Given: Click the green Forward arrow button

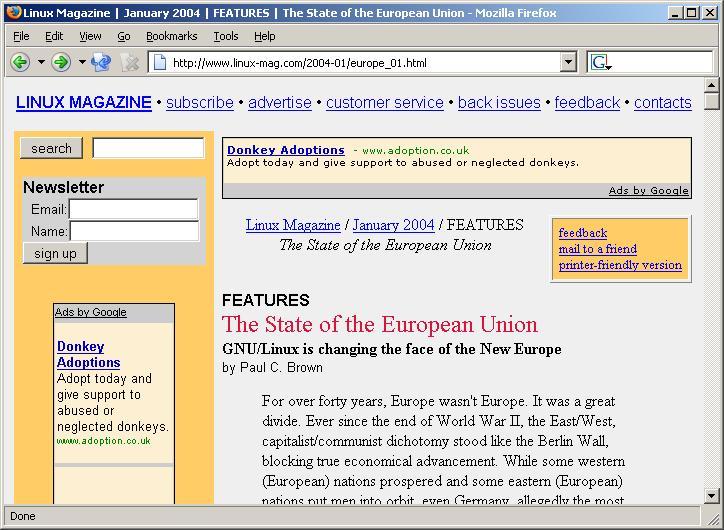Looking at the screenshot, I should point(61,61).
